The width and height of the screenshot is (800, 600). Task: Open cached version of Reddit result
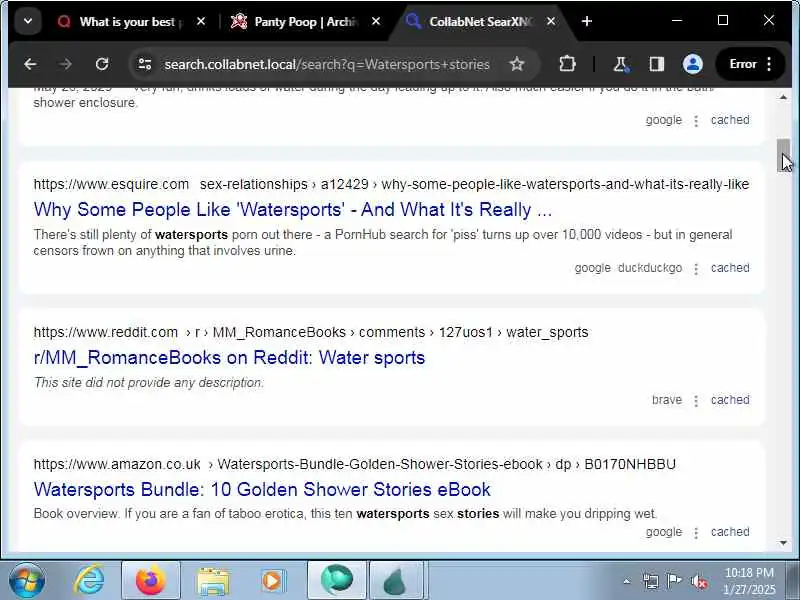(x=730, y=399)
